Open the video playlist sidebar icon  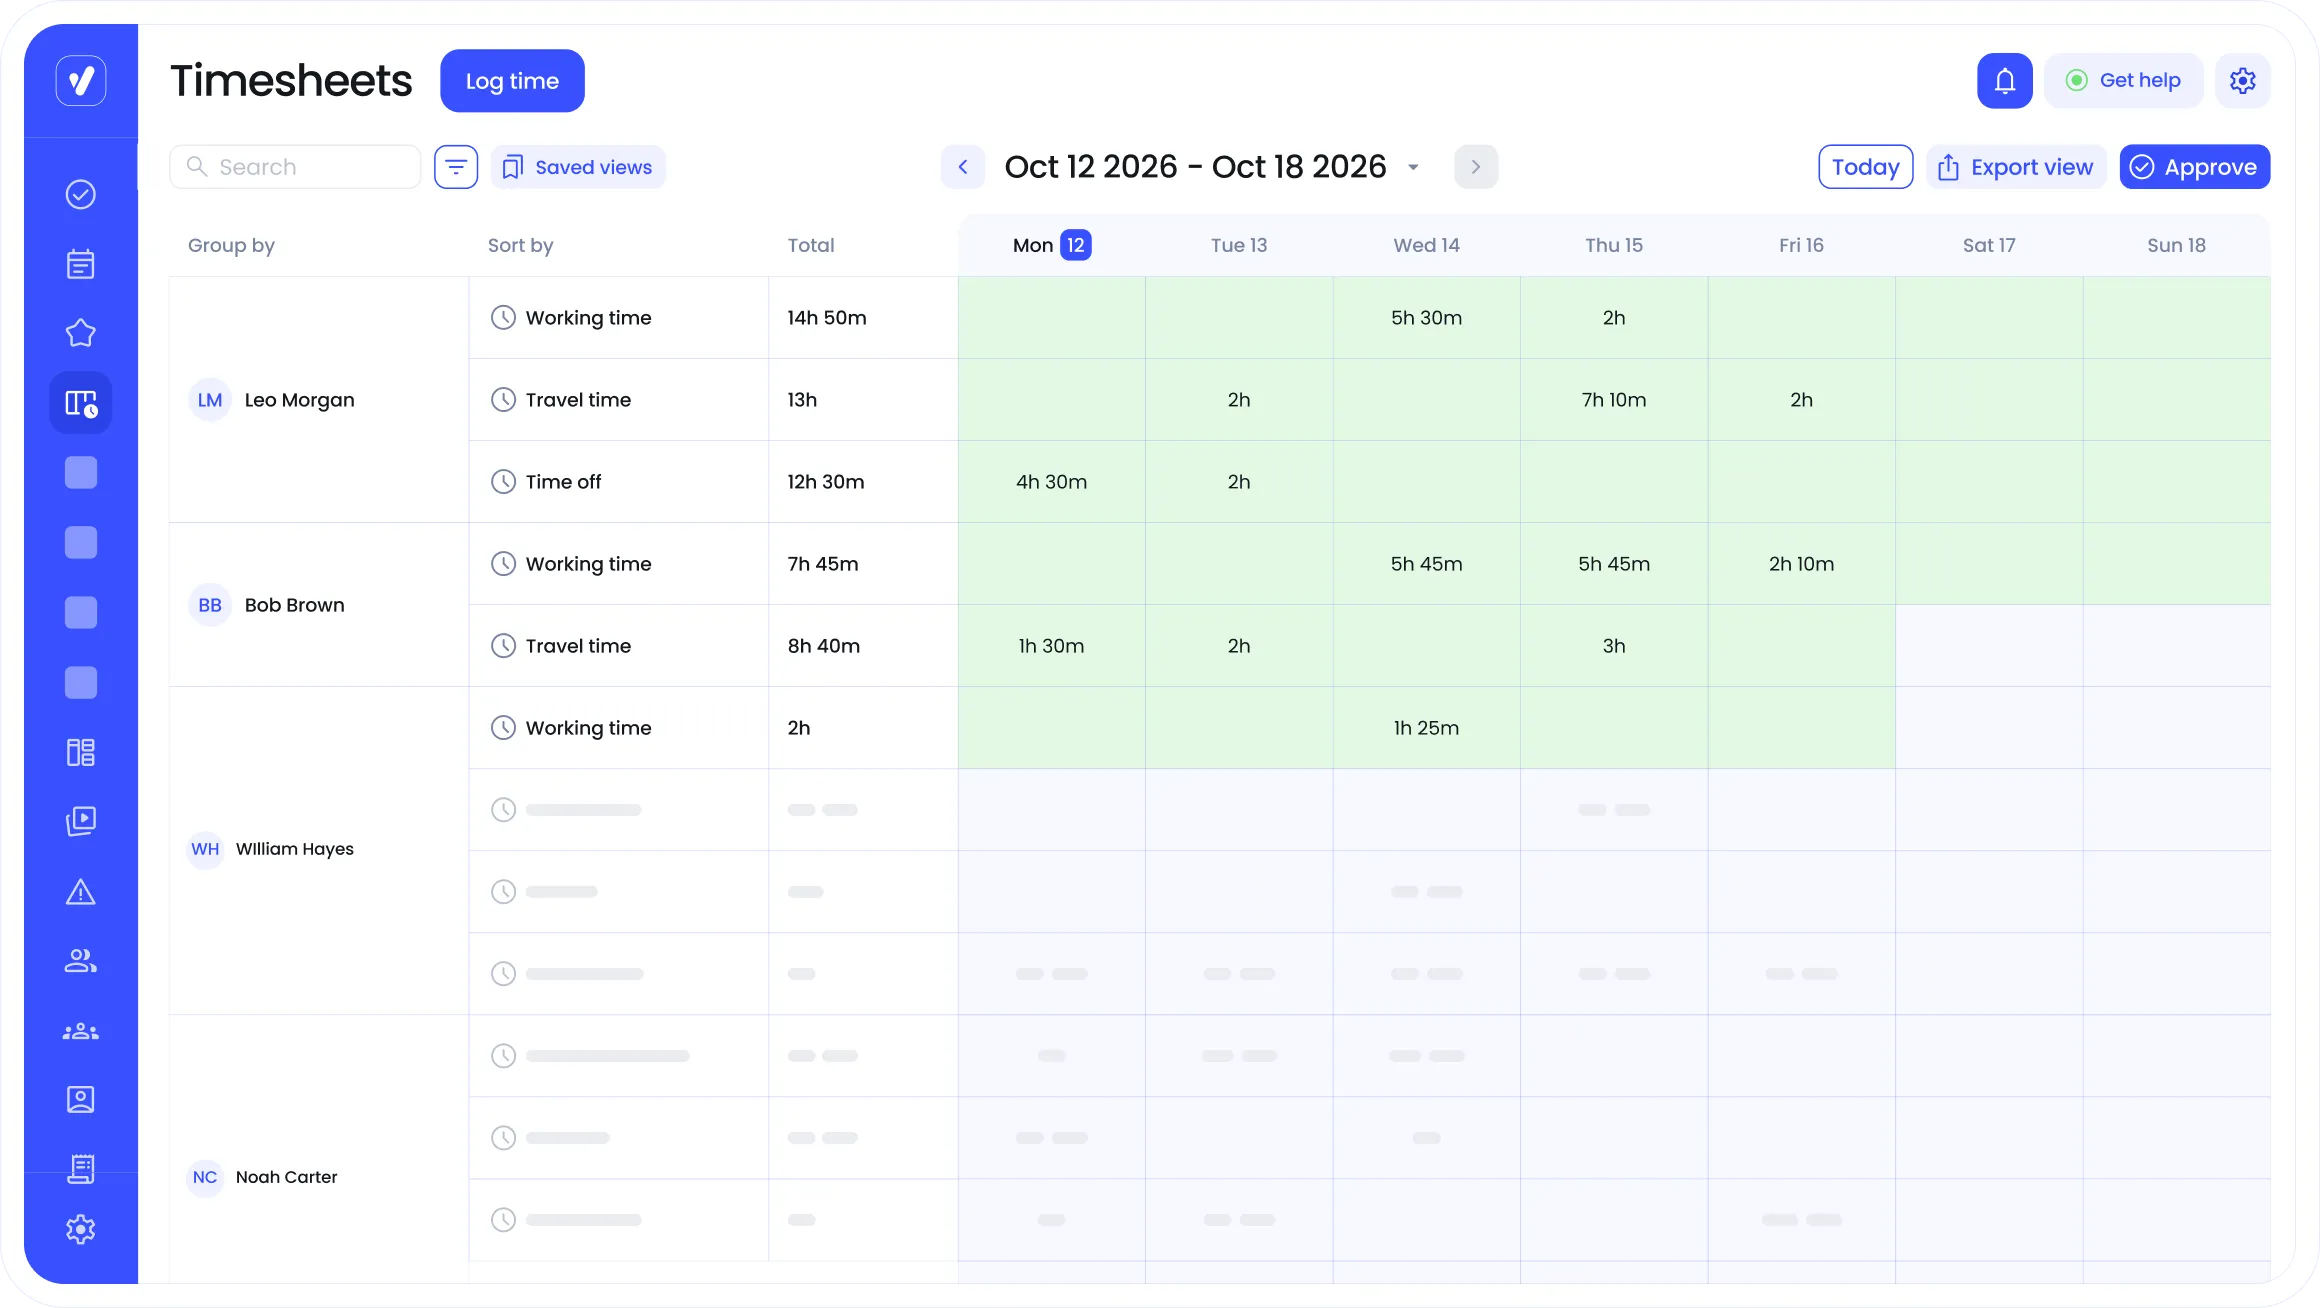click(81, 821)
